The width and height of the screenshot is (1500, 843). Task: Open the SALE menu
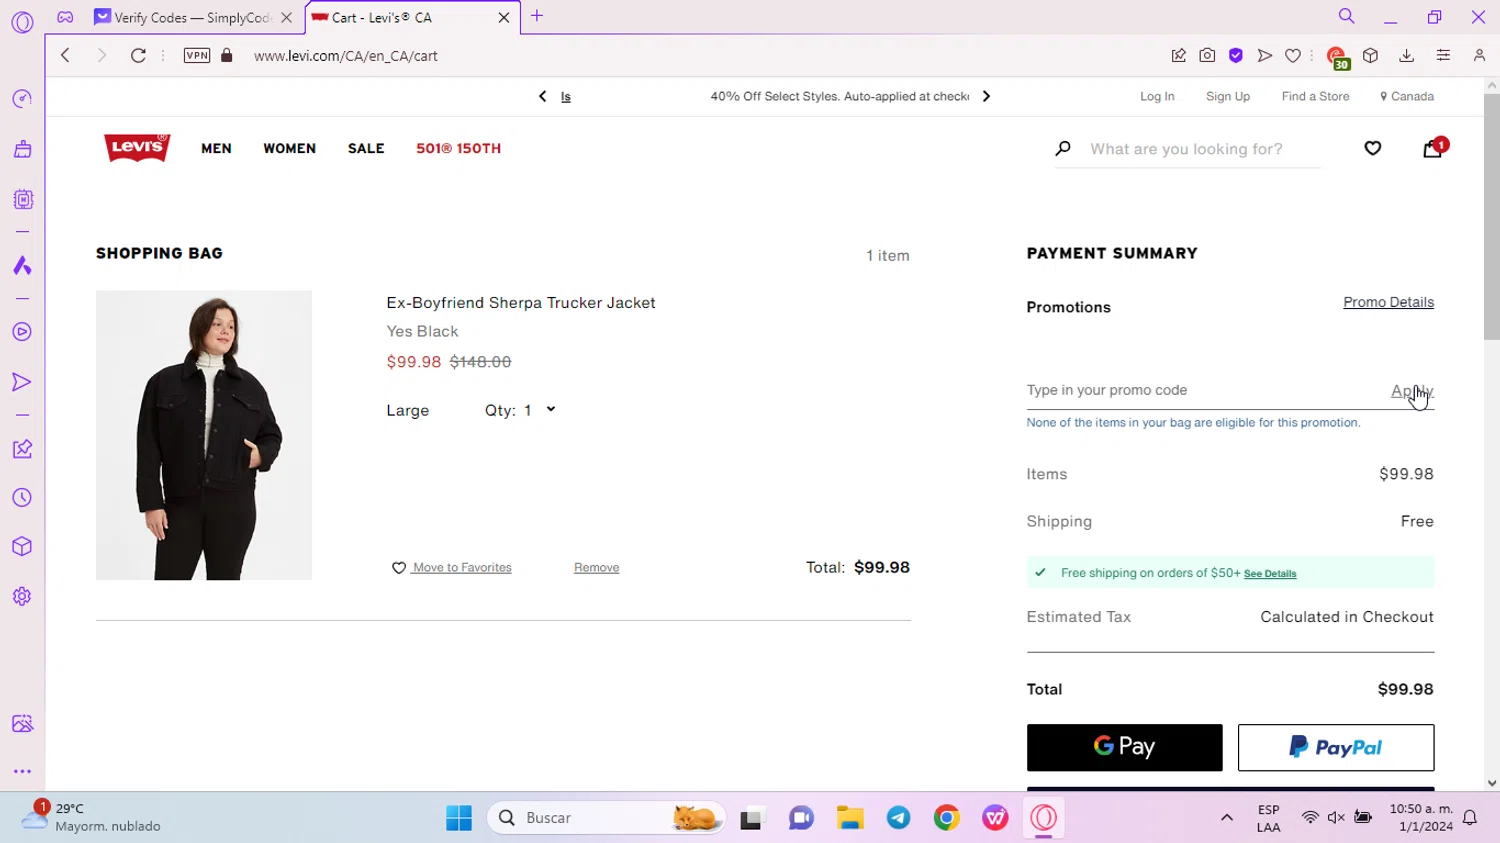(x=366, y=148)
